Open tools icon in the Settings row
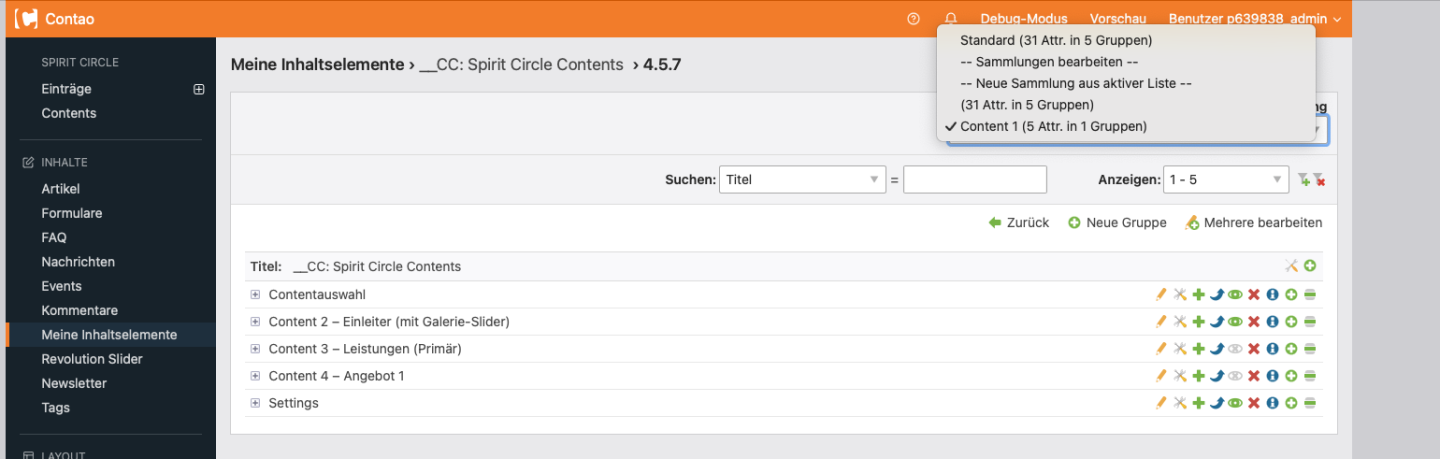The width and height of the screenshot is (1440, 459). (1180, 403)
